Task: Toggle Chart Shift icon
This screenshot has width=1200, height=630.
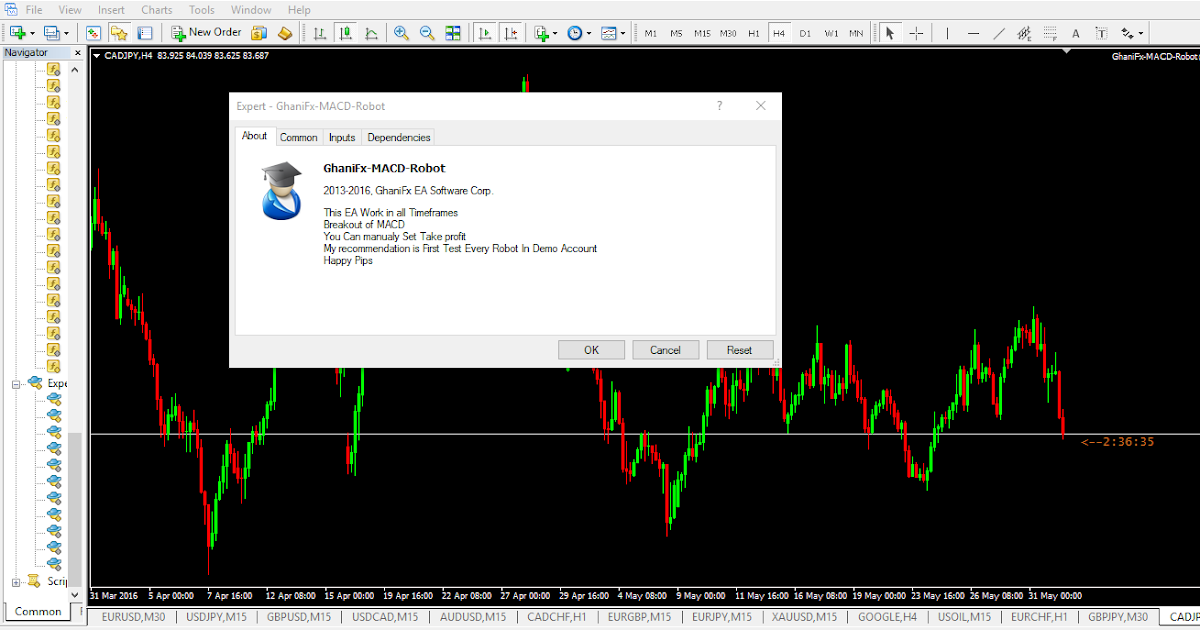Action: tap(512, 33)
